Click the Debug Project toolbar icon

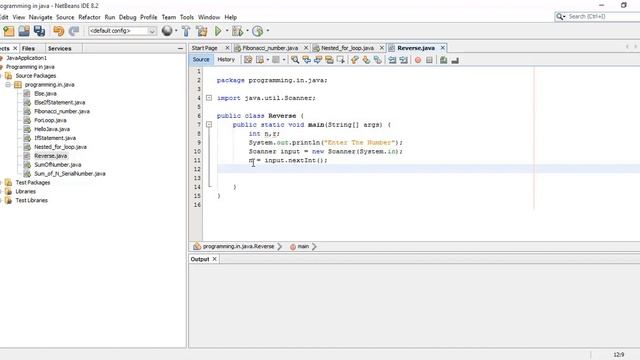pos(237,31)
